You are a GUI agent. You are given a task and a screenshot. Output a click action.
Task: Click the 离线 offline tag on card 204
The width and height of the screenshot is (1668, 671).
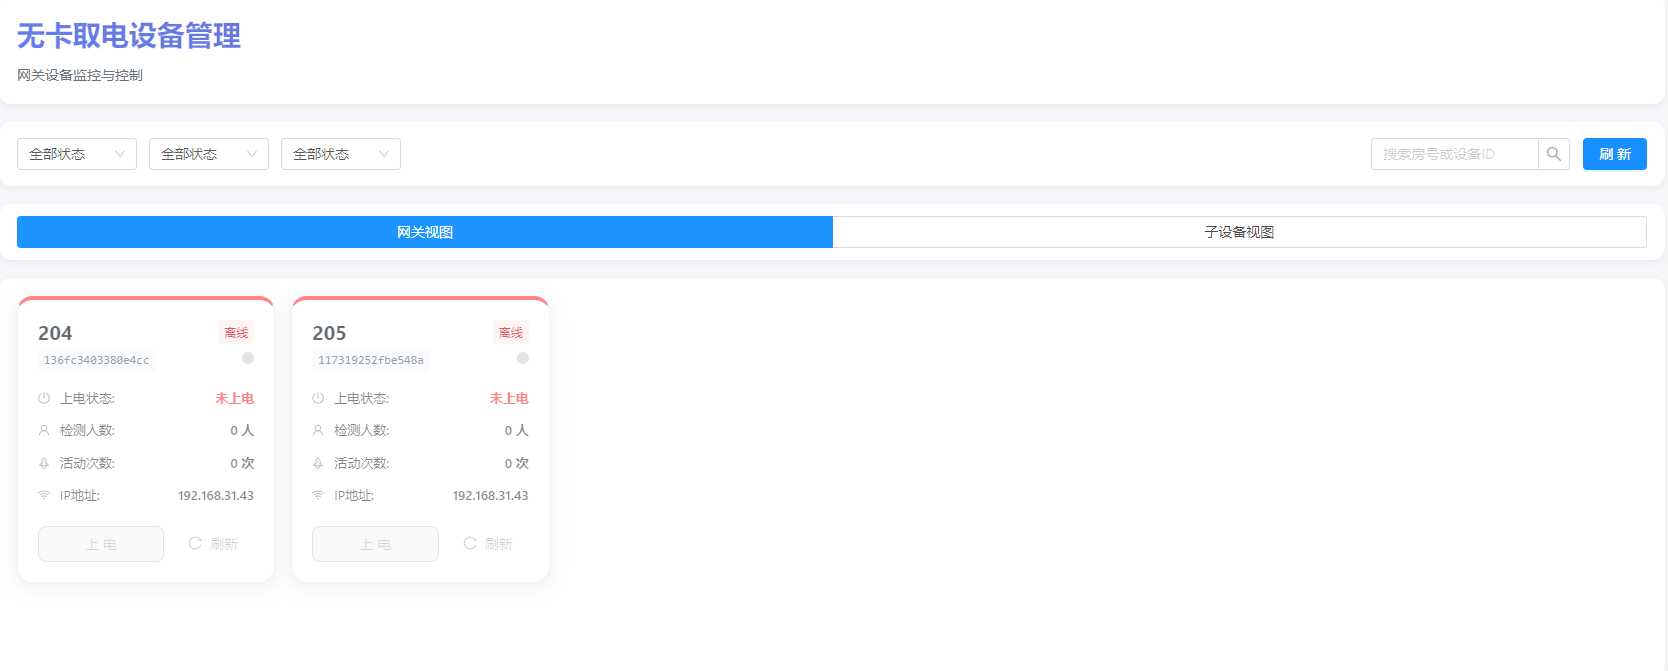pyautogui.click(x=236, y=333)
